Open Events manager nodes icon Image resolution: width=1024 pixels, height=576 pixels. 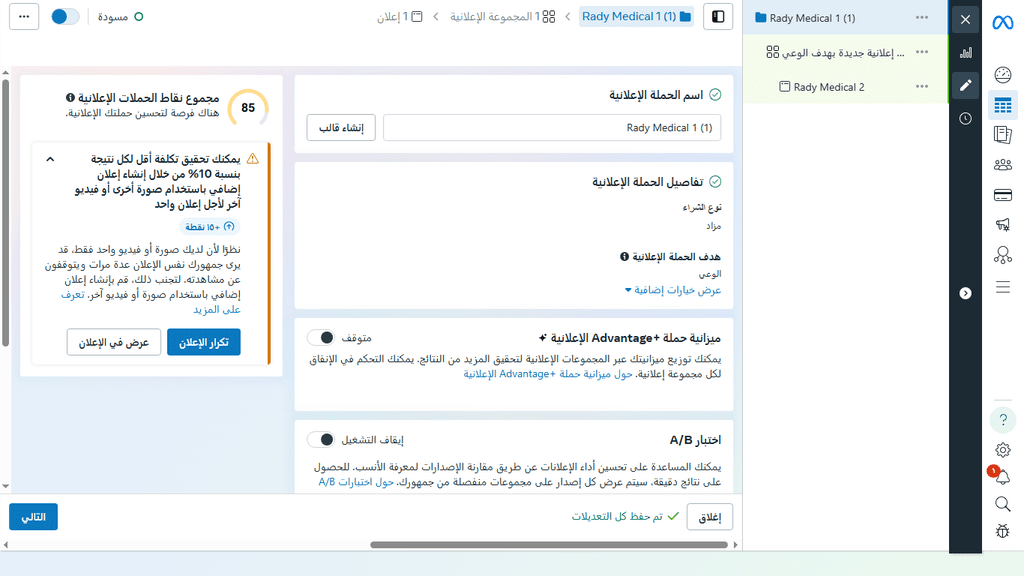[1002, 255]
